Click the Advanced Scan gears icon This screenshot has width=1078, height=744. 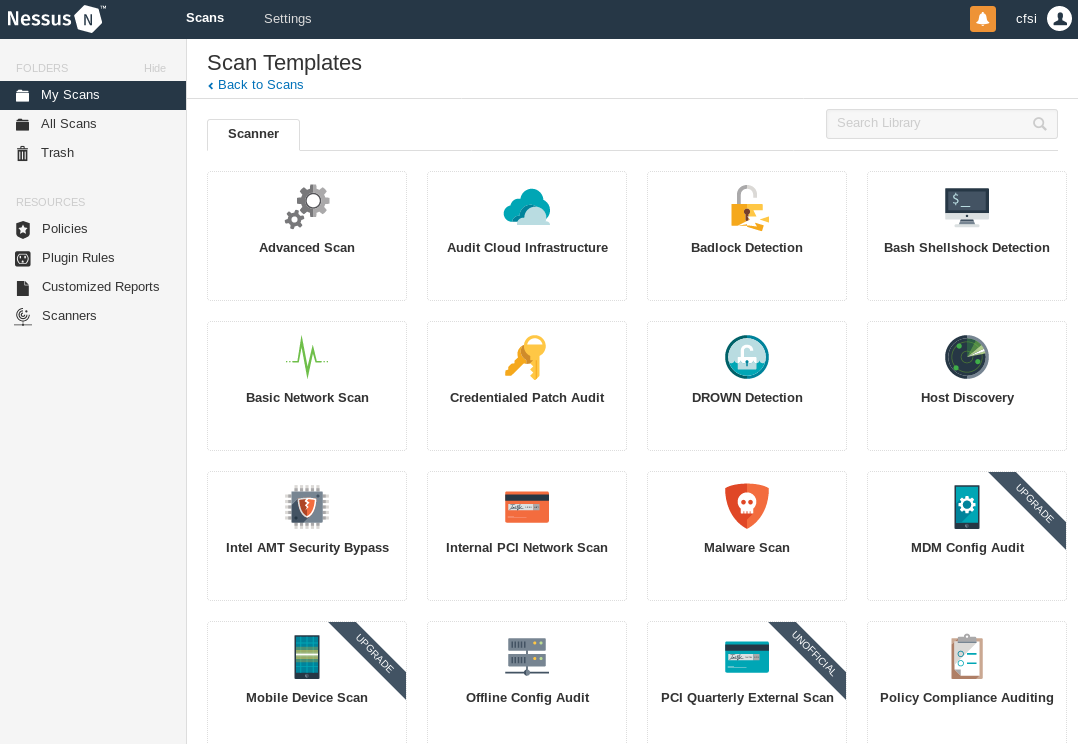(307, 206)
